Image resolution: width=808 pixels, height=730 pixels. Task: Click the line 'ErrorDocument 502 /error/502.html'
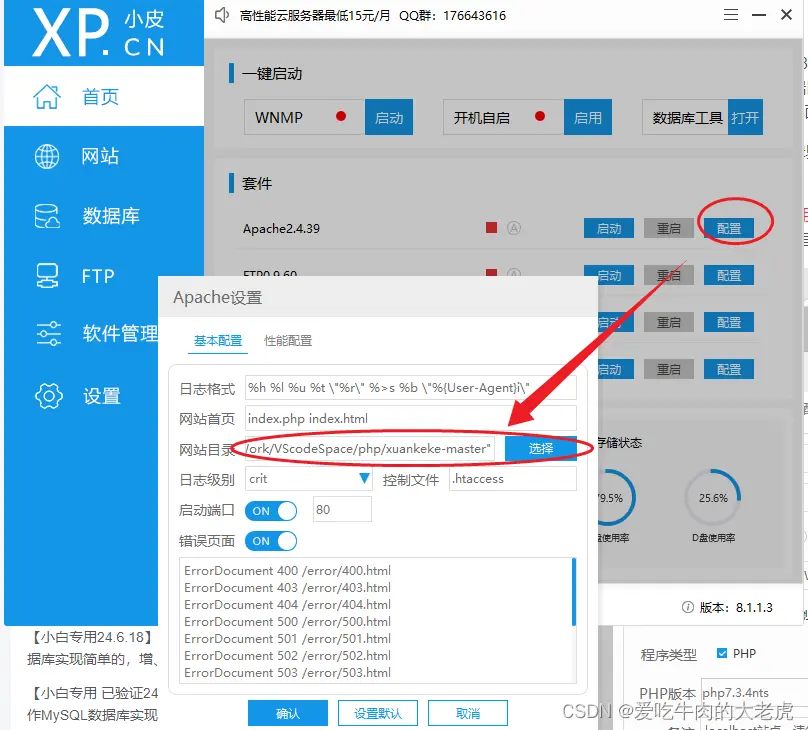click(287, 655)
